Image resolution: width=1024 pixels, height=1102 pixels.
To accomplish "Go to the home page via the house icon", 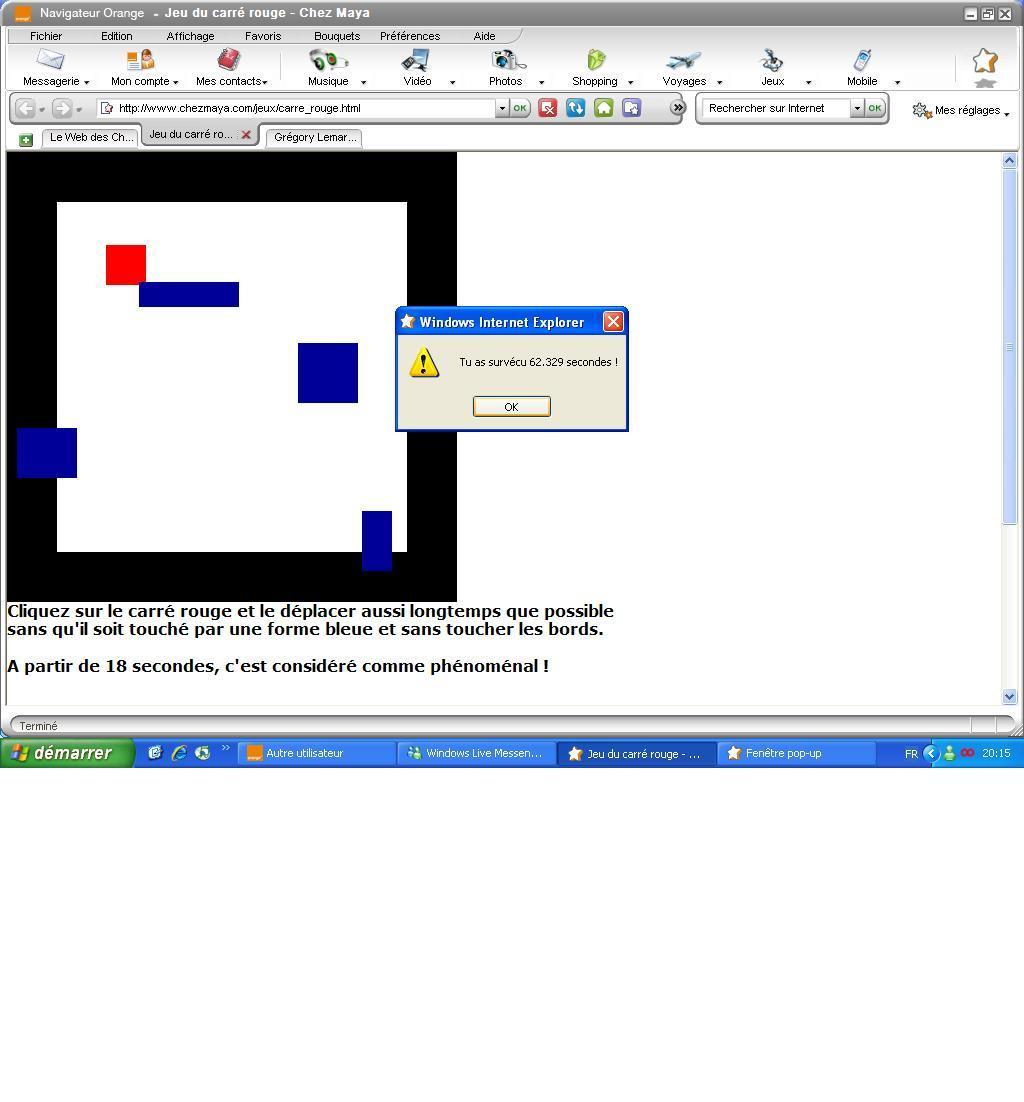I will (x=604, y=108).
